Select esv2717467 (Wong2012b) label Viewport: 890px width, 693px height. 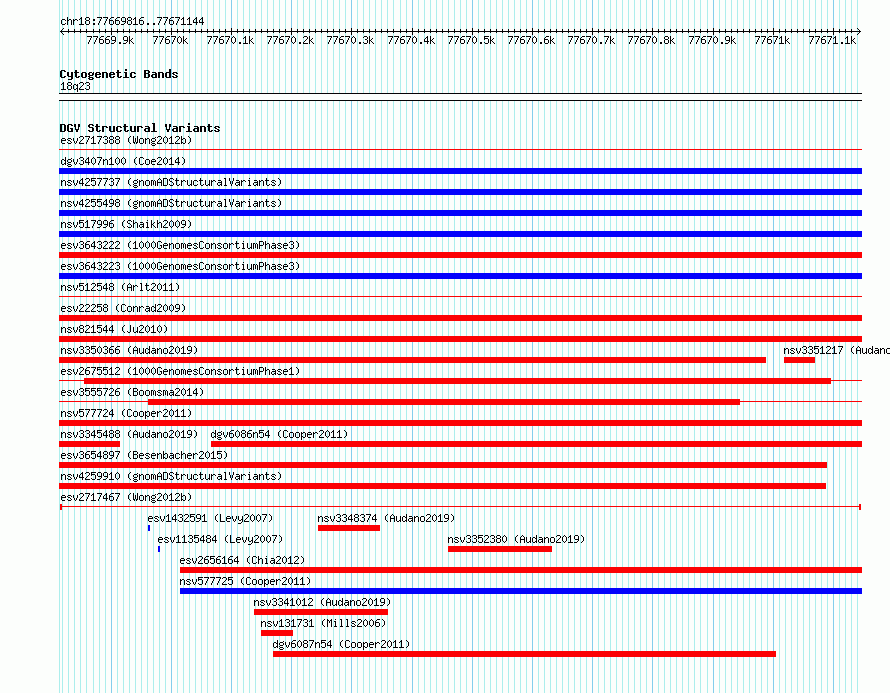[126, 497]
